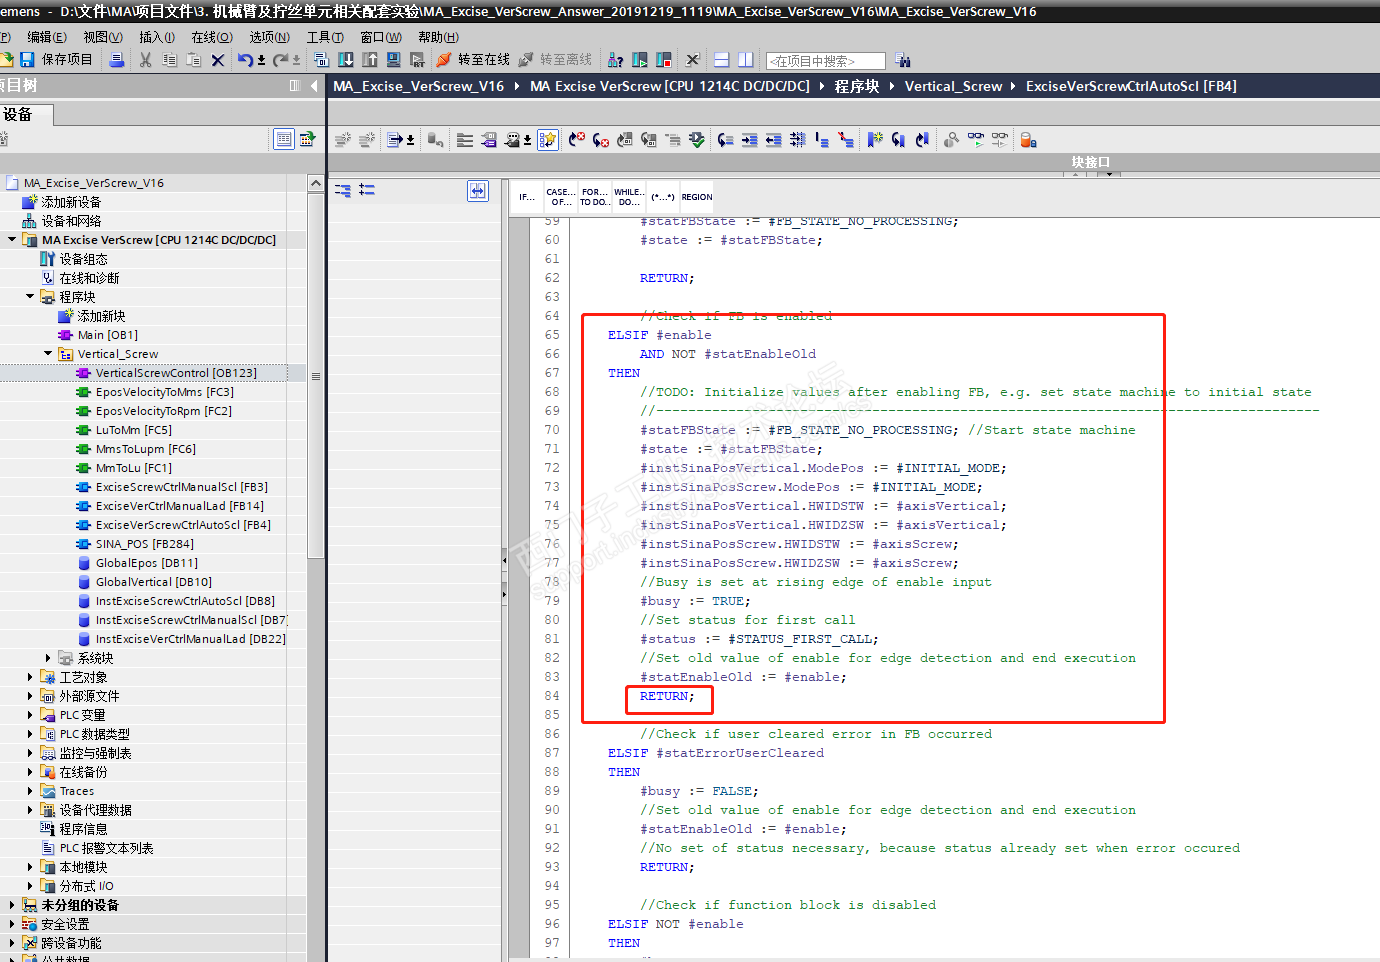Expand the 系统块 folder
The width and height of the screenshot is (1380, 962).
[x=48, y=658]
